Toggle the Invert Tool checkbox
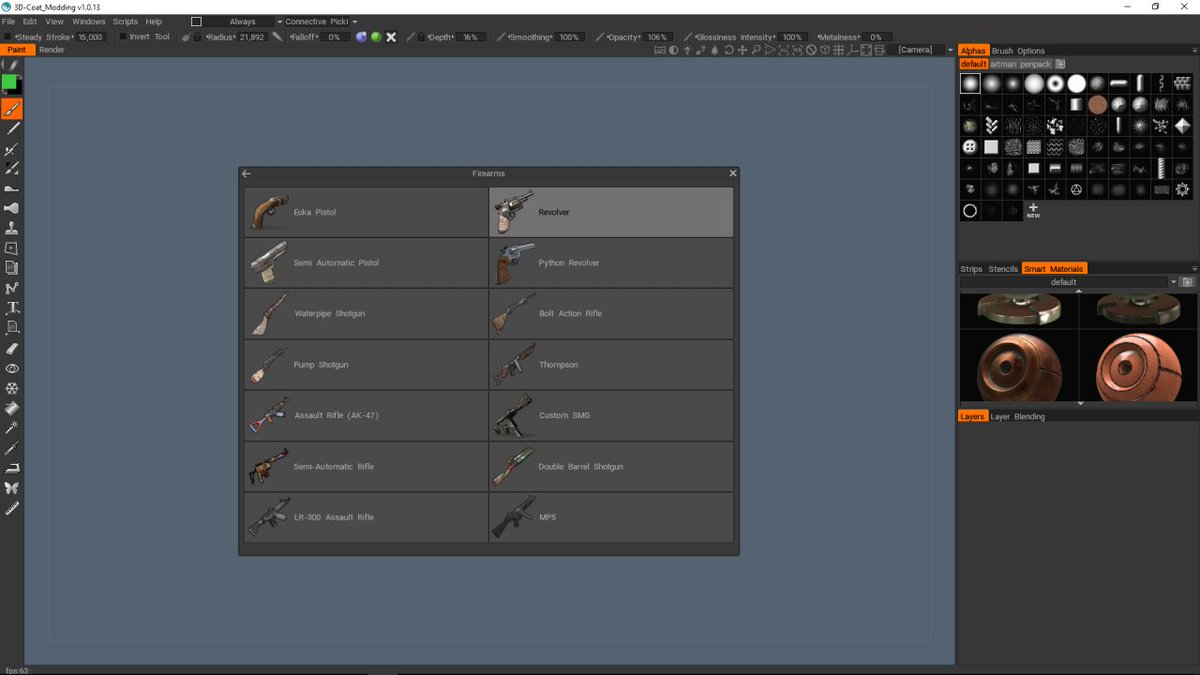The image size is (1200, 675). pos(123,36)
